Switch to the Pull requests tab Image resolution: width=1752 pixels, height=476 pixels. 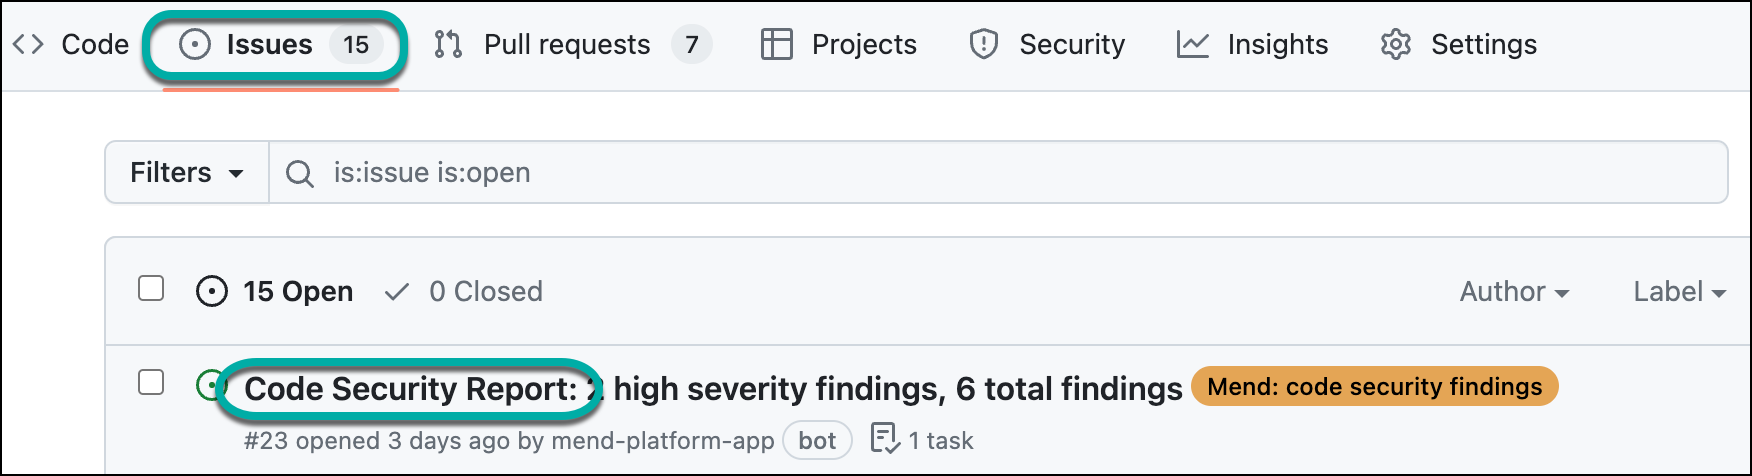click(566, 44)
